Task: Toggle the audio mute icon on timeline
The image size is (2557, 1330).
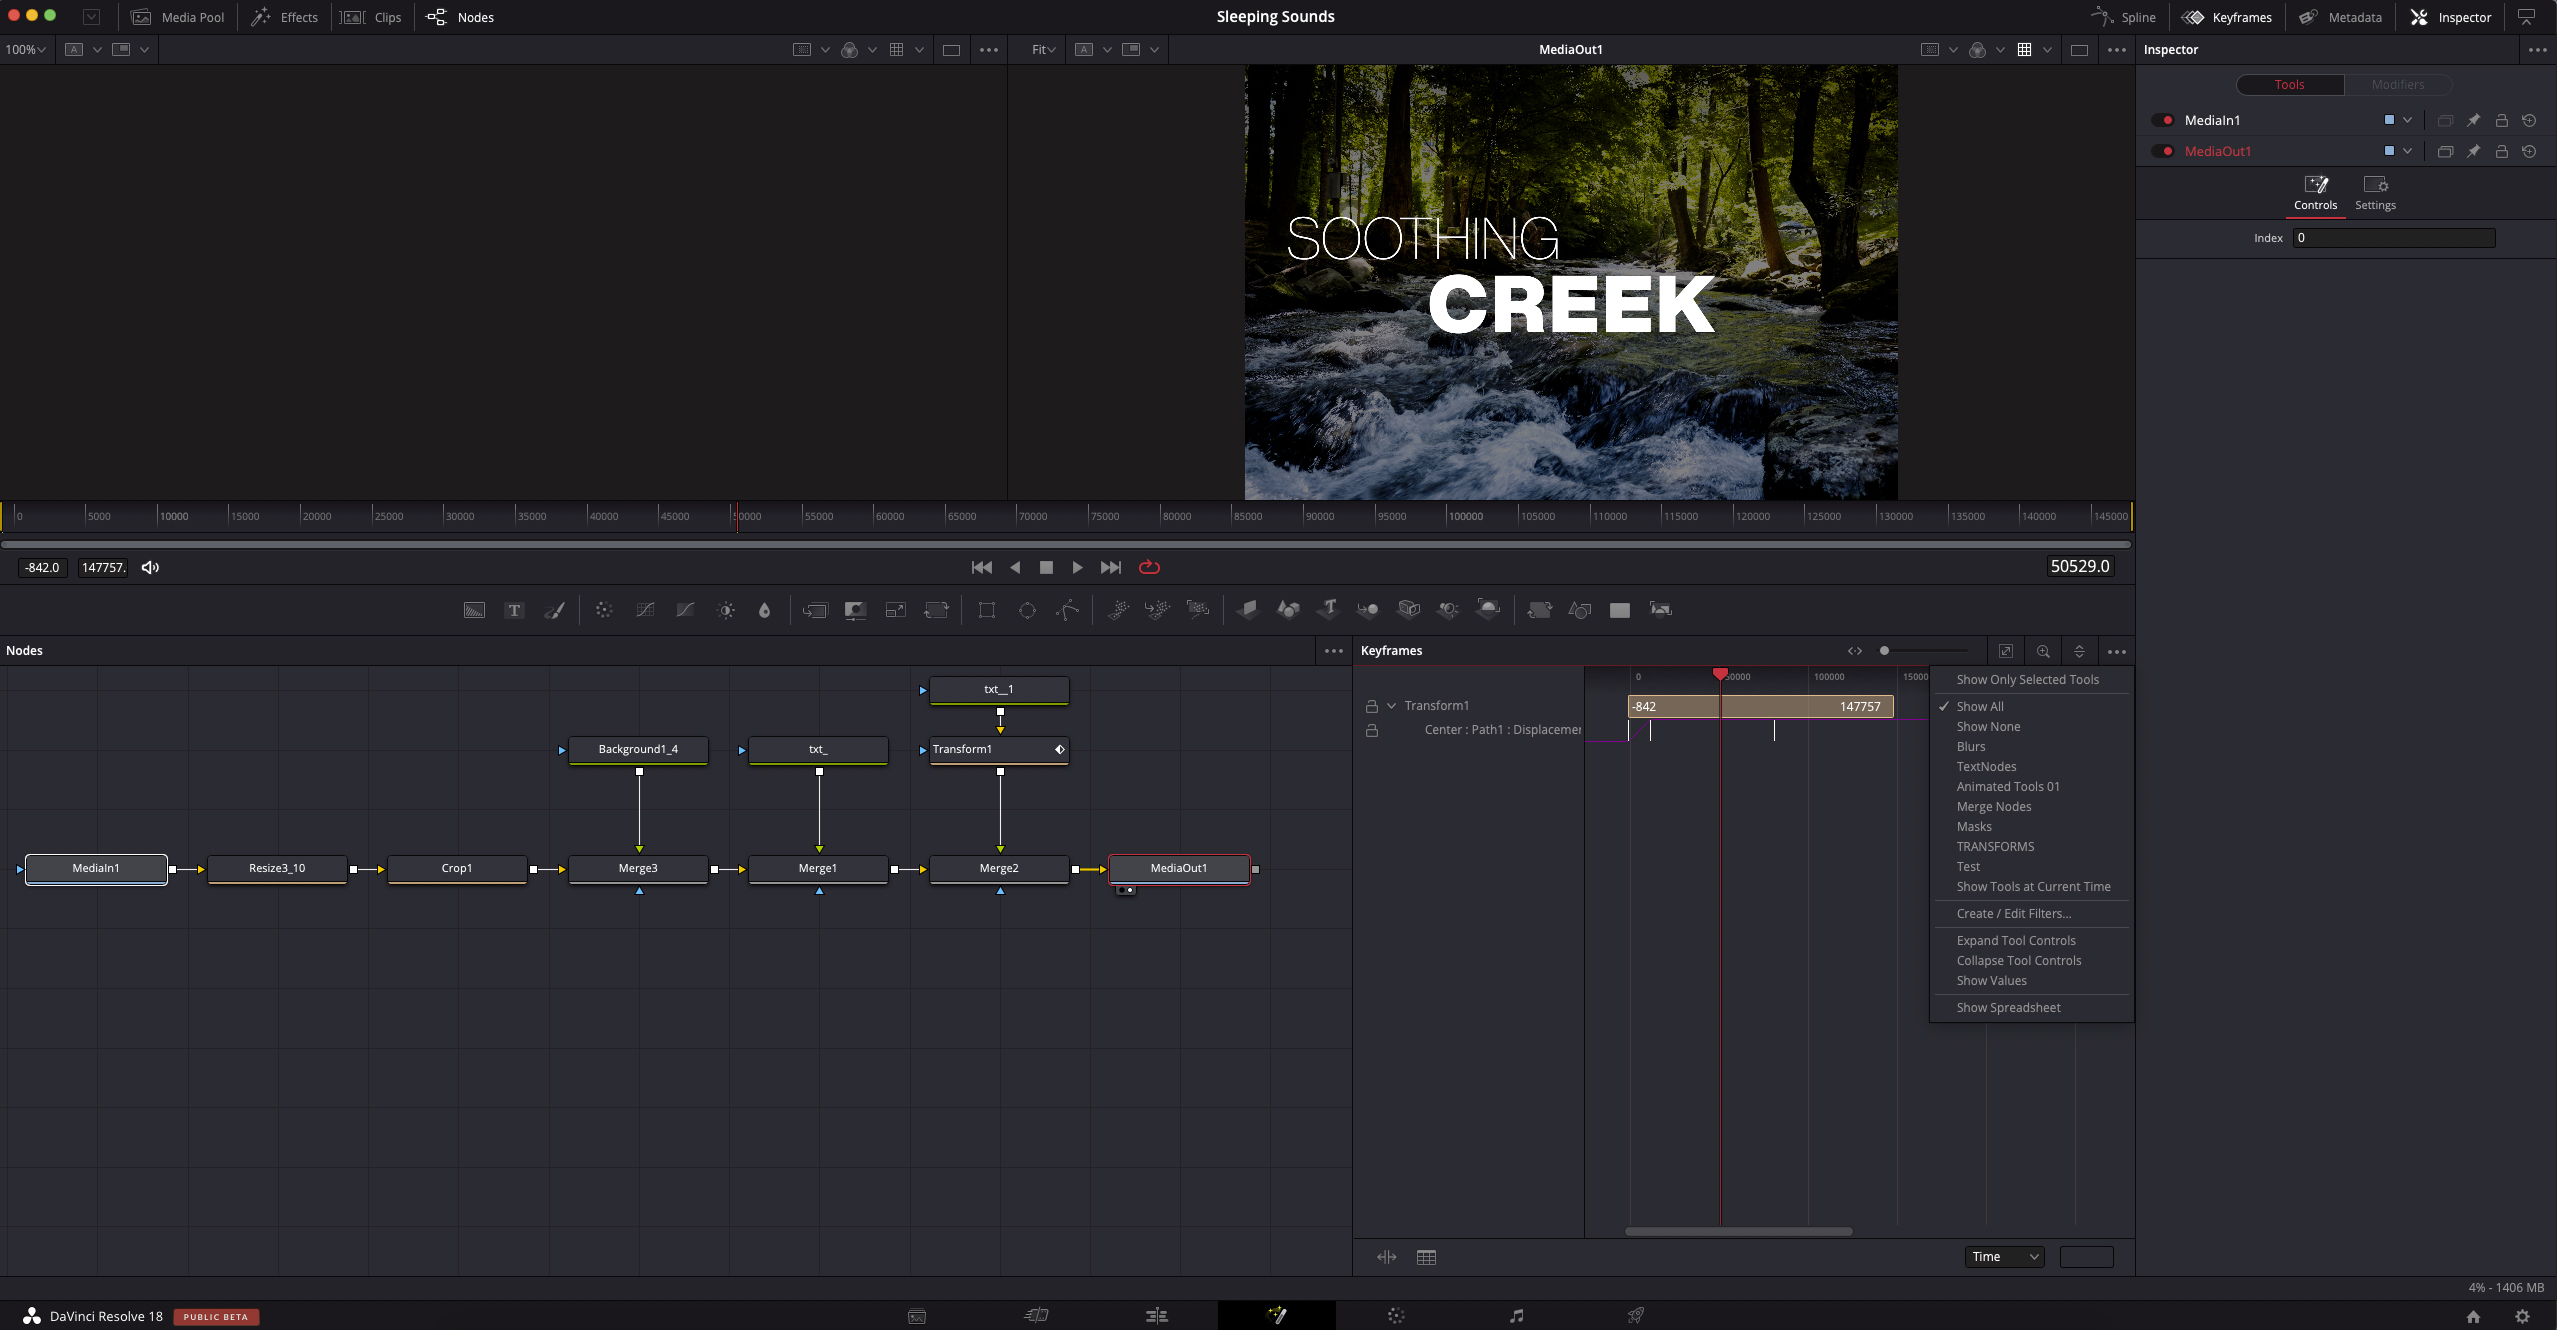Action: click(149, 567)
